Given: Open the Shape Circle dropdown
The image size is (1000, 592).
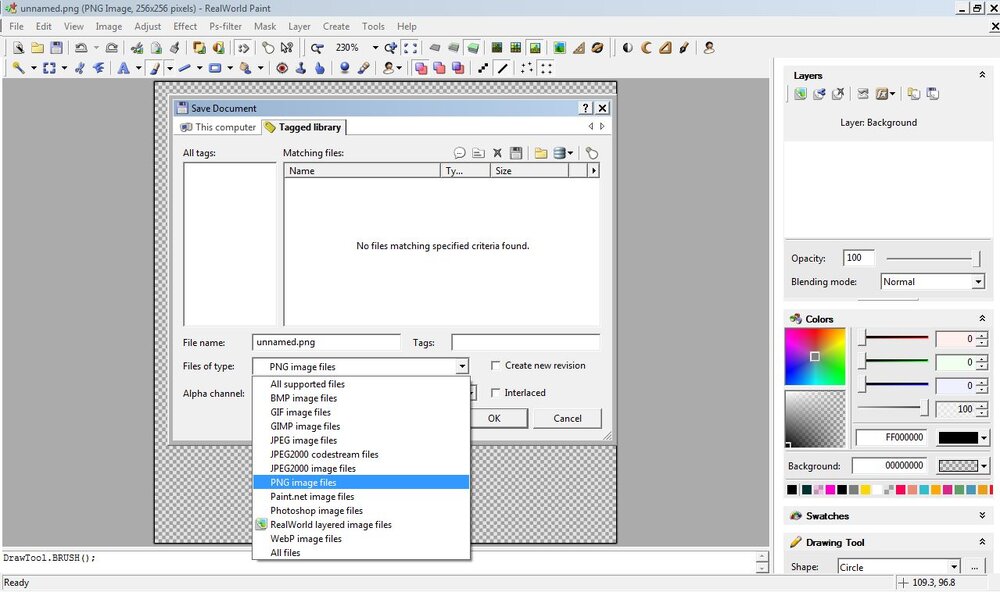Looking at the screenshot, I should pyautogui.click(x=899, y=567).
